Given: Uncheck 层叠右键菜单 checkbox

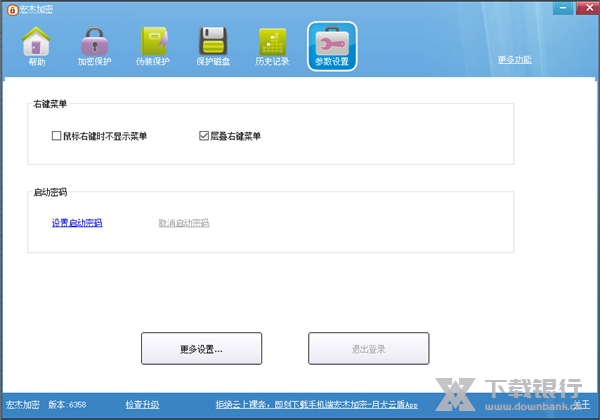Looking at the screenshot, I should [204, 136].
